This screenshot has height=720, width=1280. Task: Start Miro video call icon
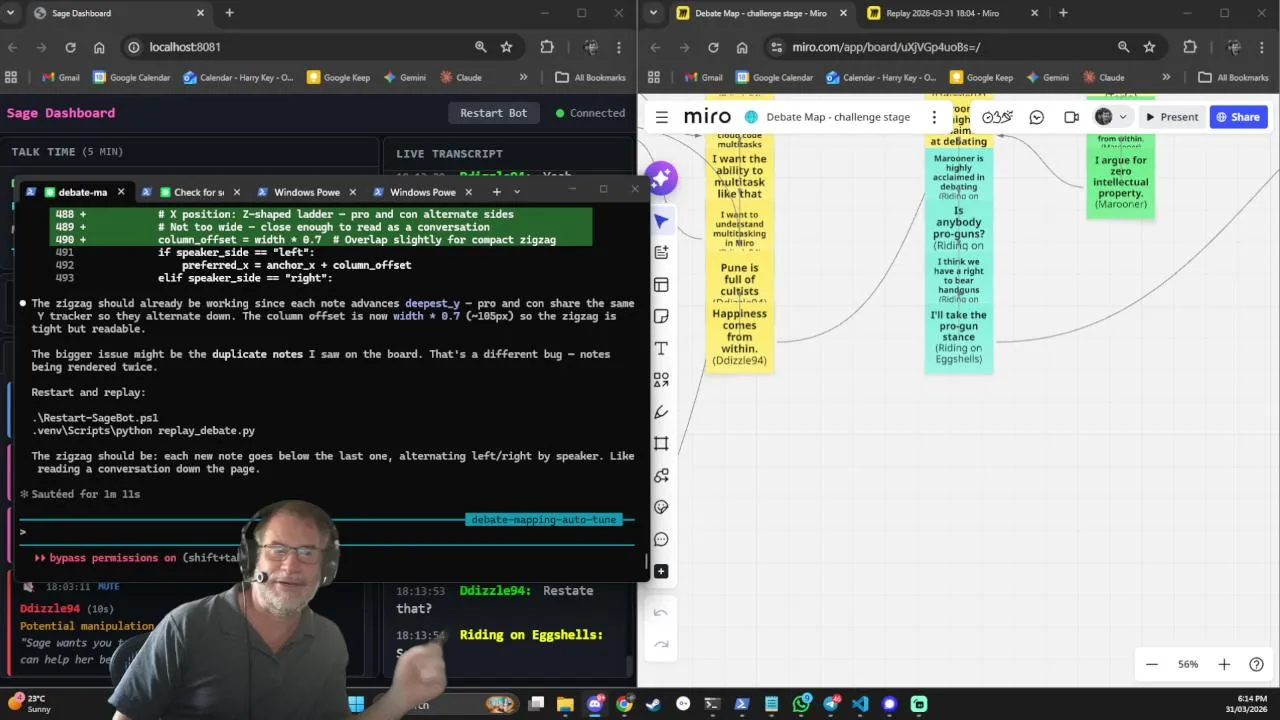[1071, 117]
